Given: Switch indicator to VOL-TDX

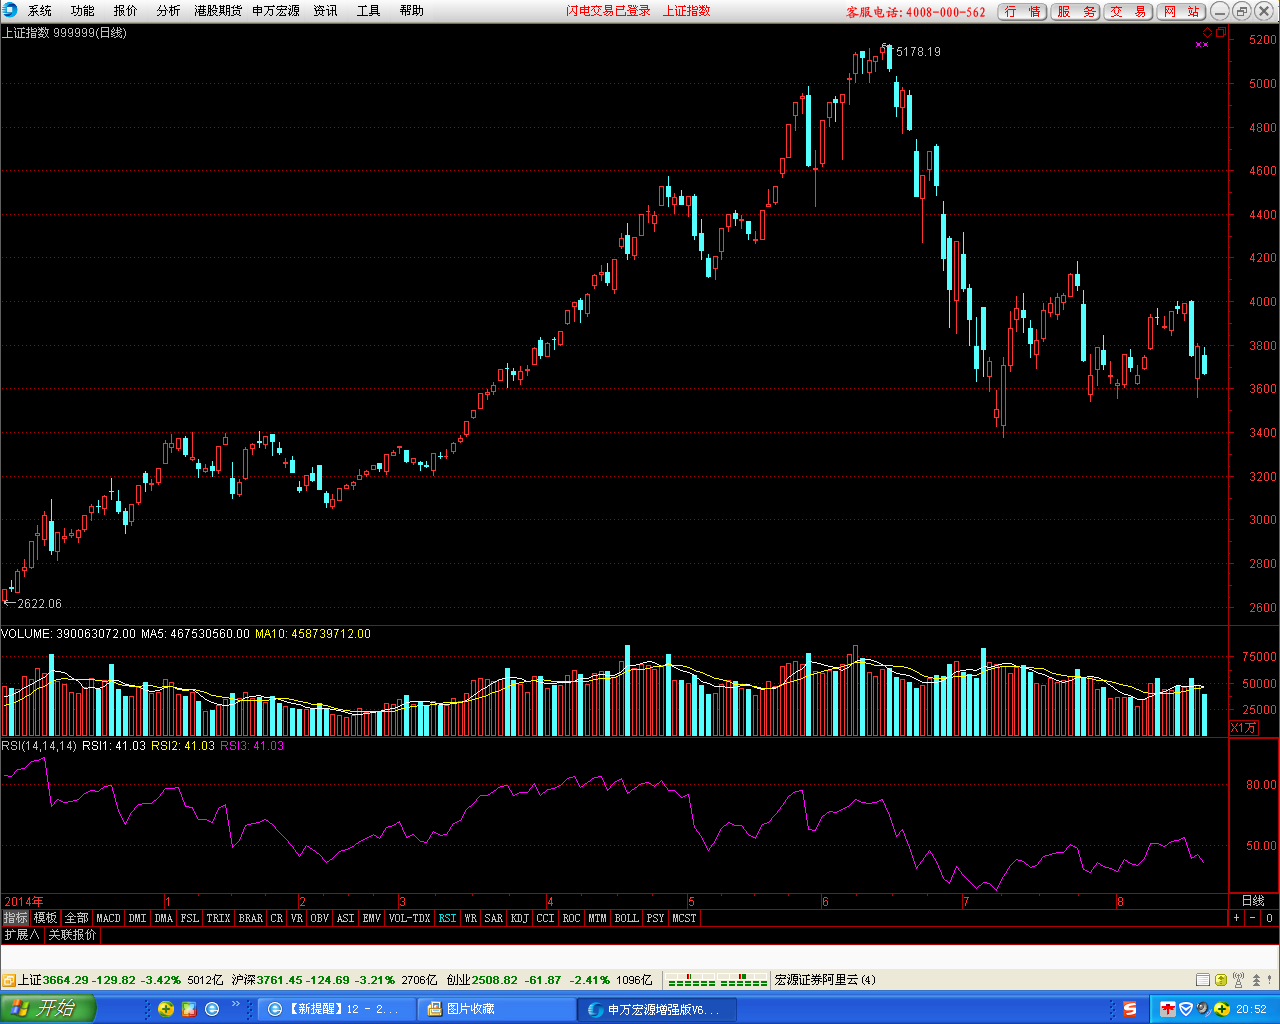Looking at the screenshot, I should [x=410, y=918].
